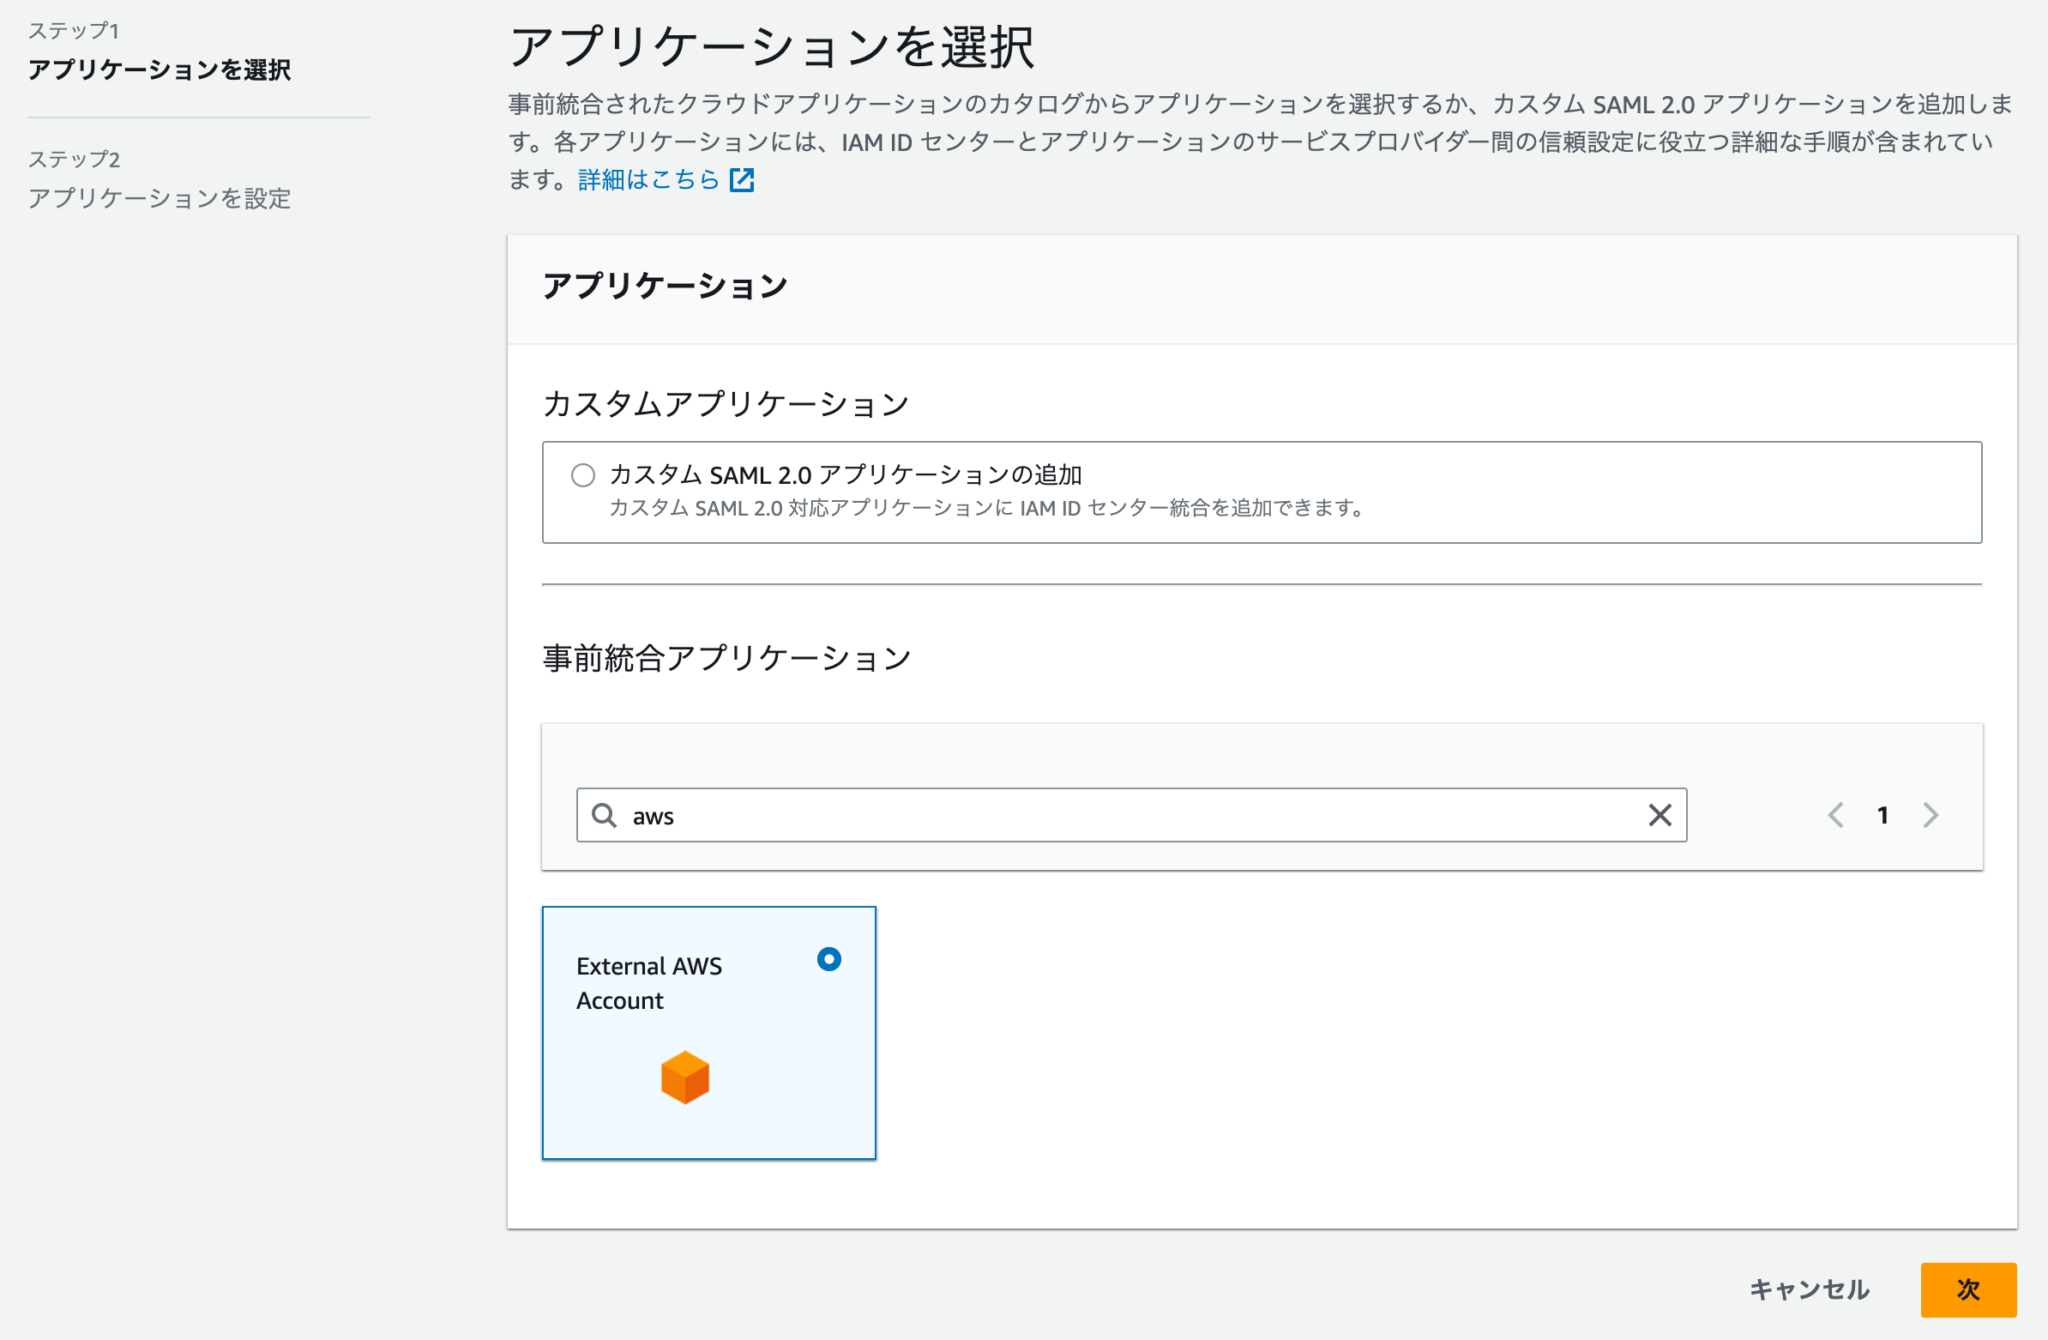Click the selection indicator on the application card
The image size is (2048, 1340).
[x=828, y=960]
